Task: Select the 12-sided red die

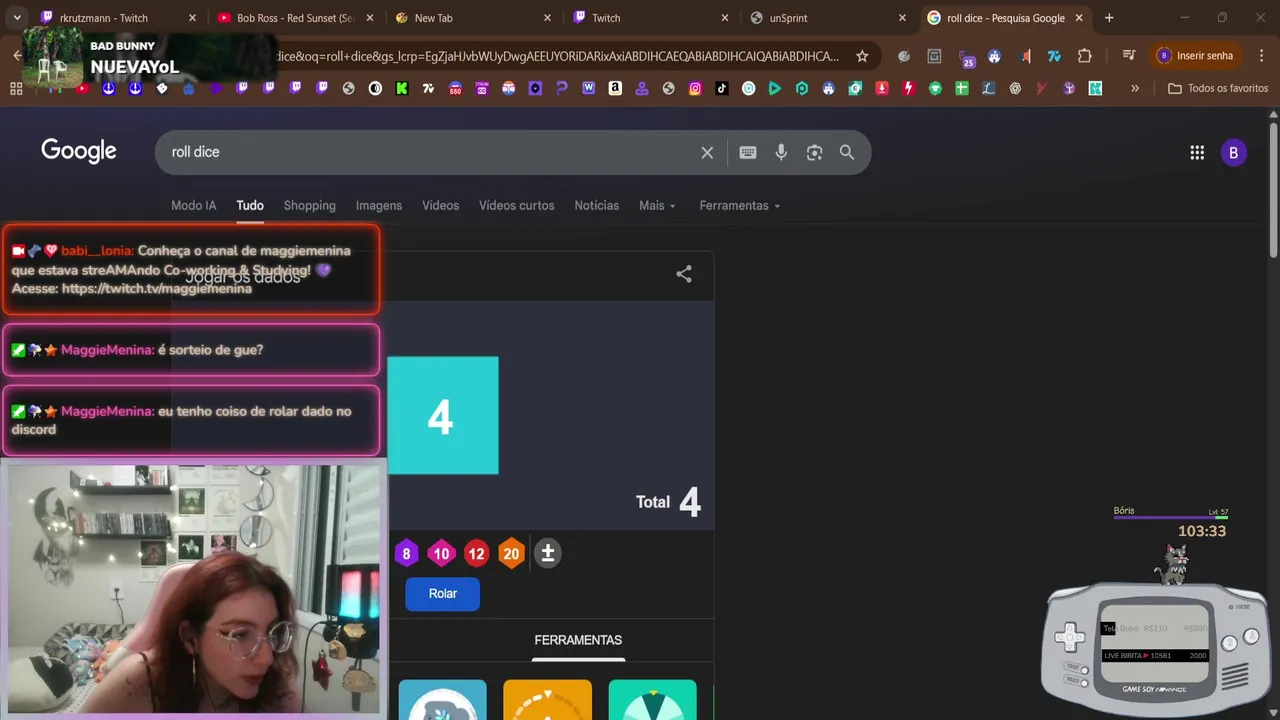Action: point(476,553)
